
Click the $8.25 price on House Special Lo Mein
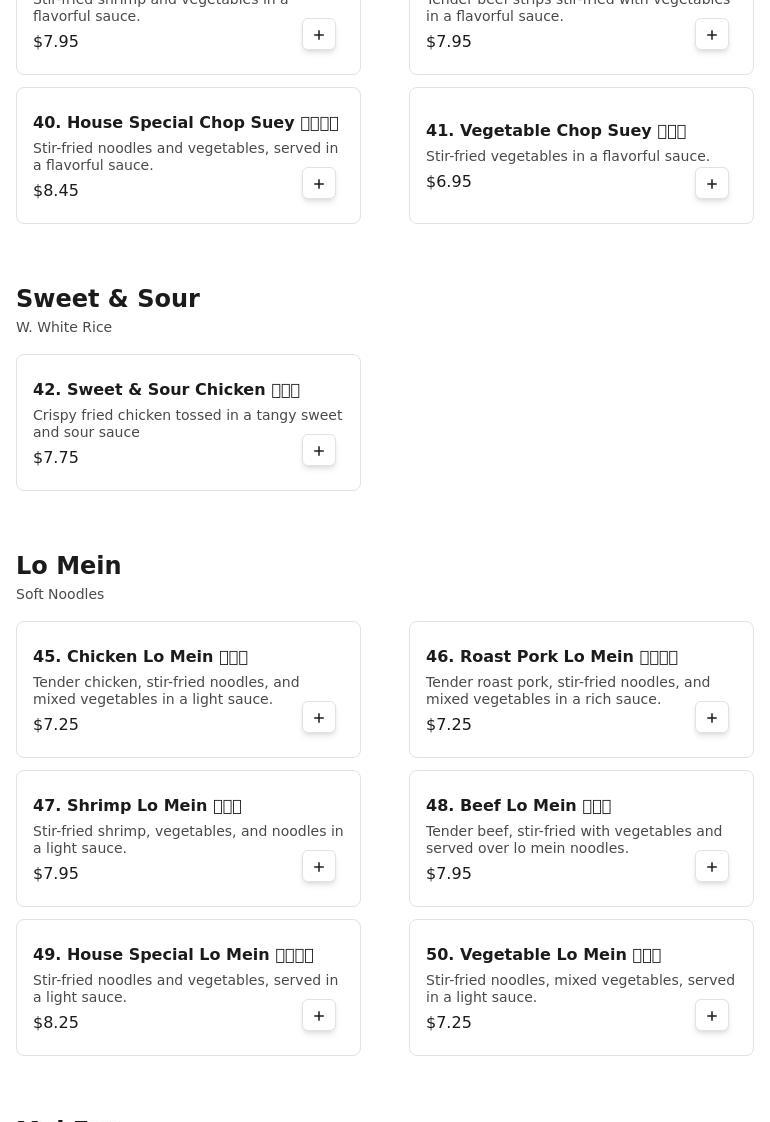[56, 1023]
